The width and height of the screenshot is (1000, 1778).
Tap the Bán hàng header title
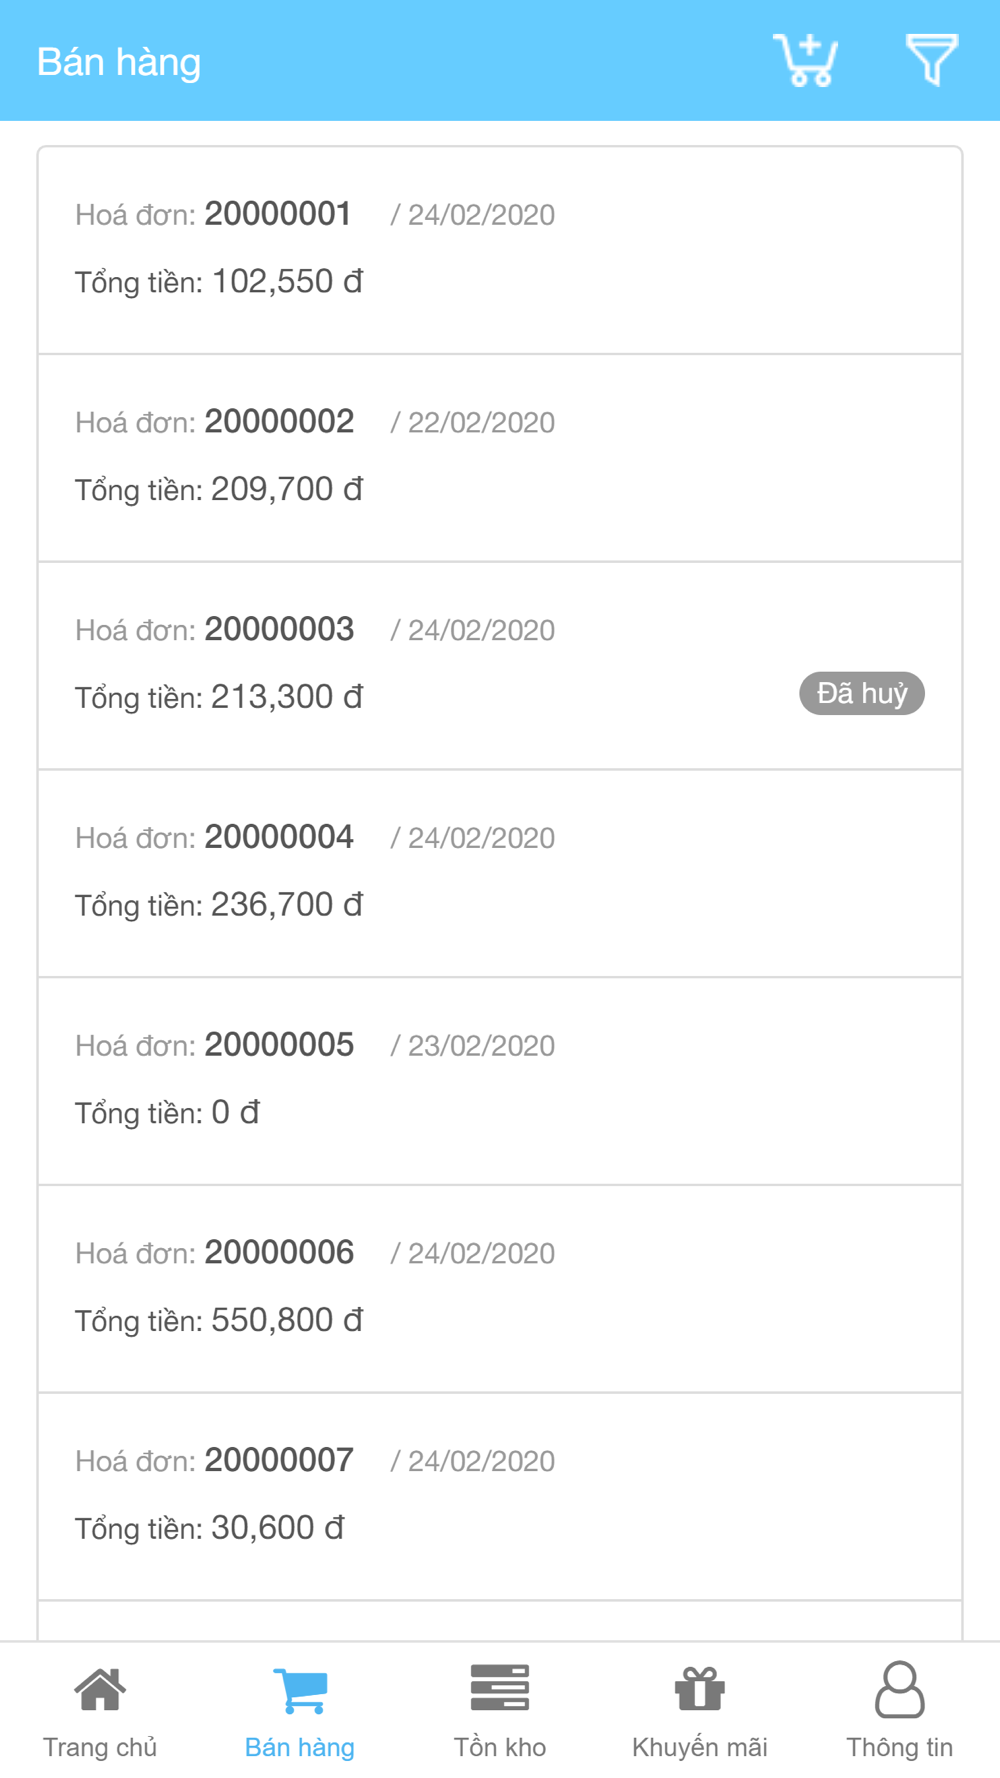point(119,62)
